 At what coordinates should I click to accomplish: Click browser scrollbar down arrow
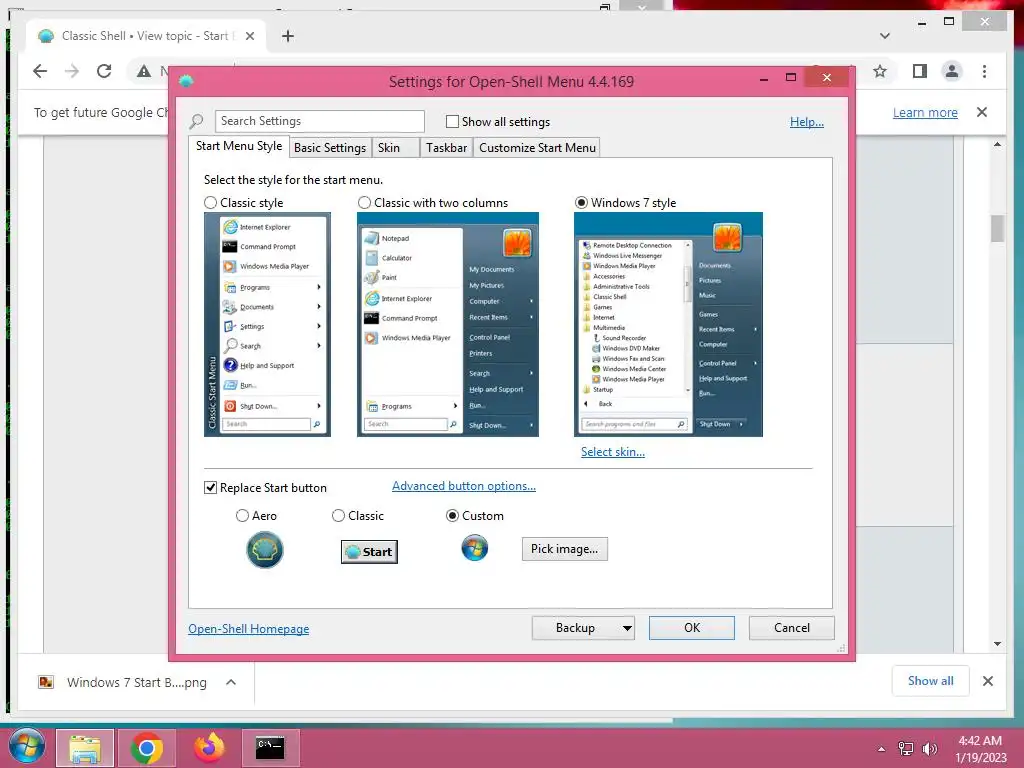pyautogui.click(x=997, y=644)
